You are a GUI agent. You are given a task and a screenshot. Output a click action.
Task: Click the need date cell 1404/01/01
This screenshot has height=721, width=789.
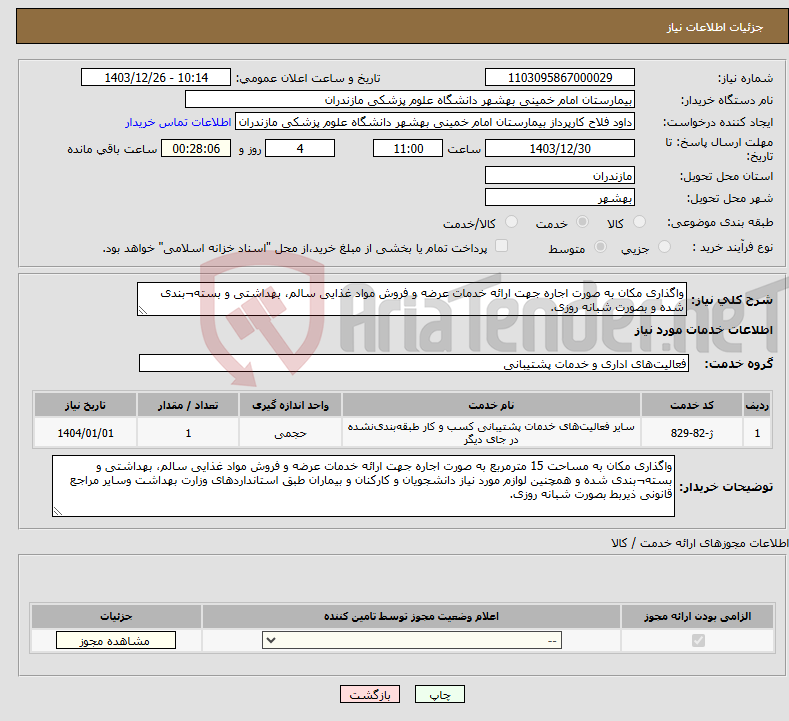(85, 433)
